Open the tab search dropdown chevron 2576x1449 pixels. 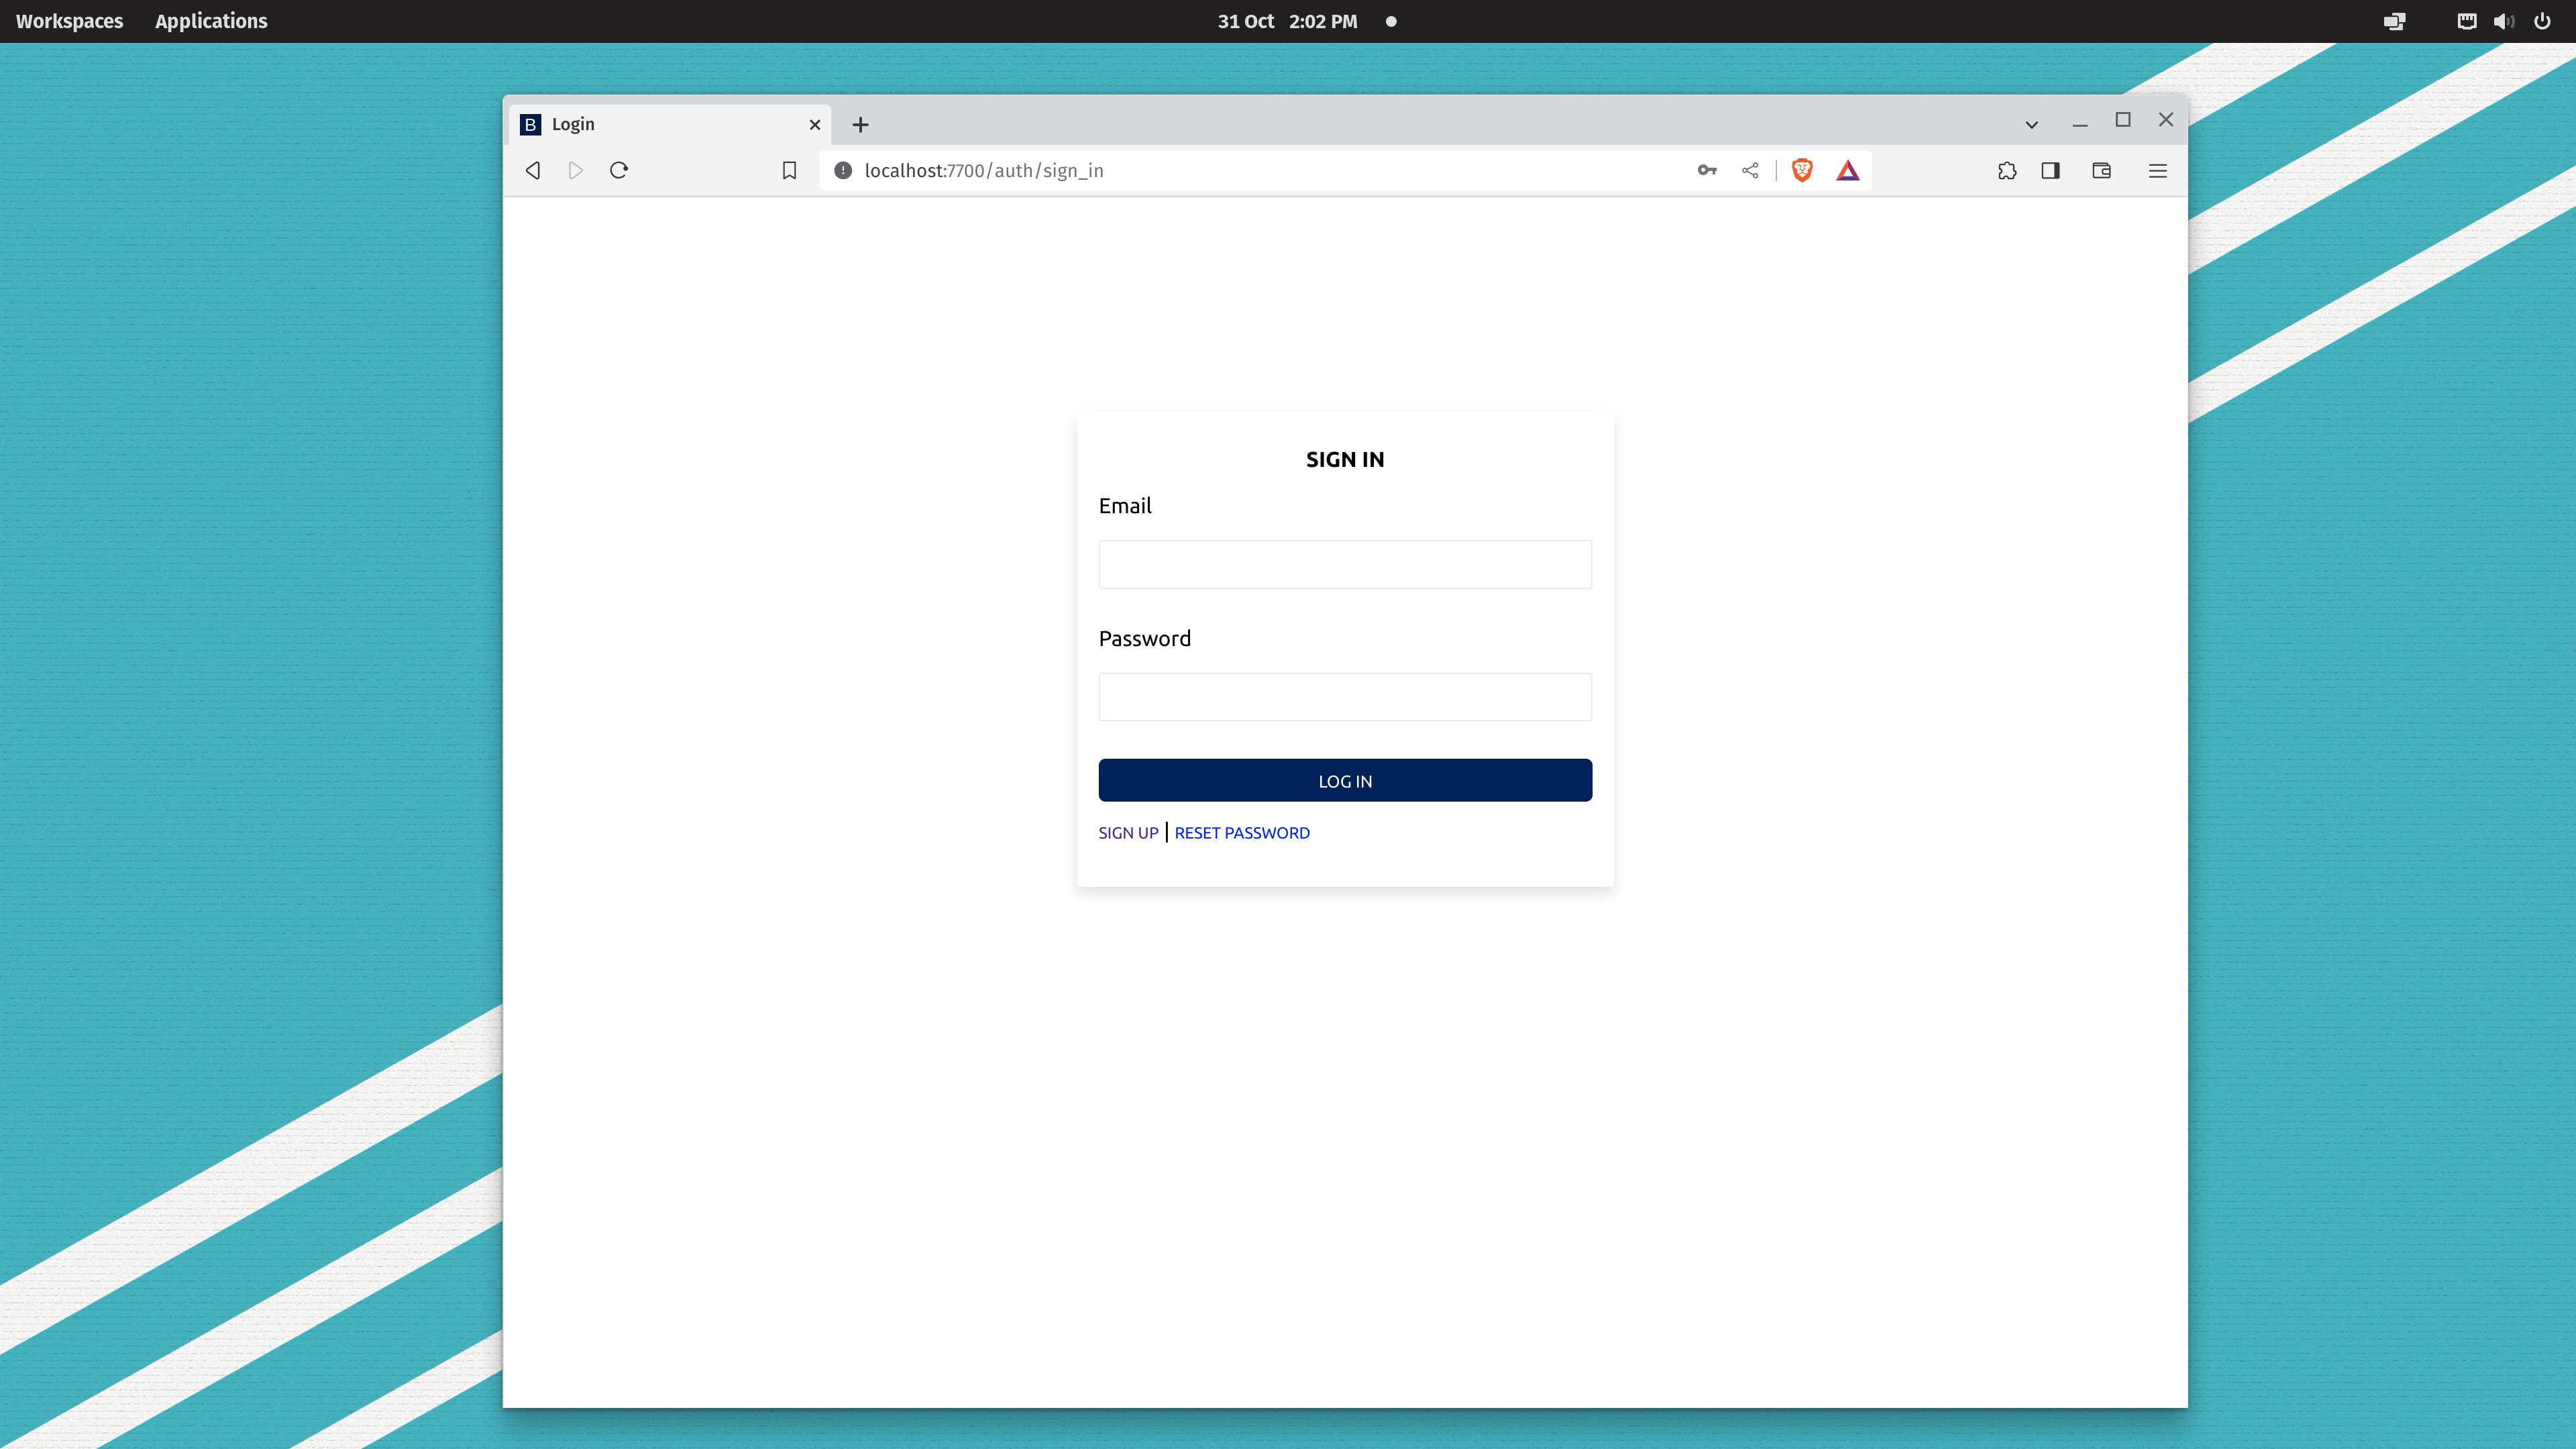[x=2032, y=125]
